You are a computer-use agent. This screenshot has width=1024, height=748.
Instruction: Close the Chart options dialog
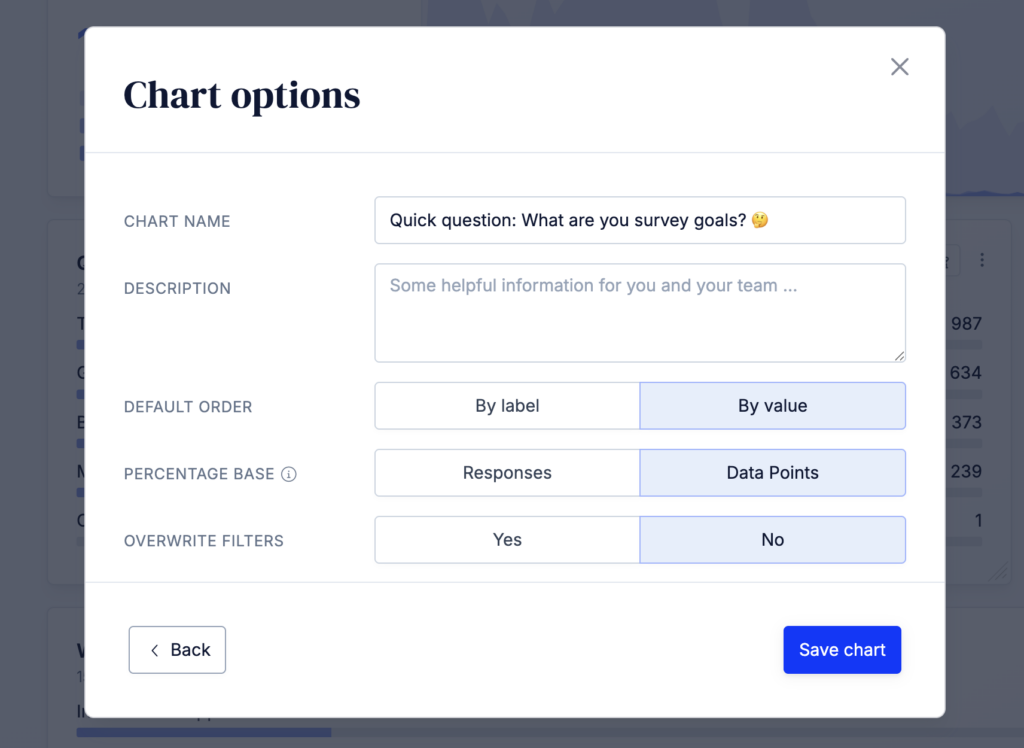pos(900,67)
